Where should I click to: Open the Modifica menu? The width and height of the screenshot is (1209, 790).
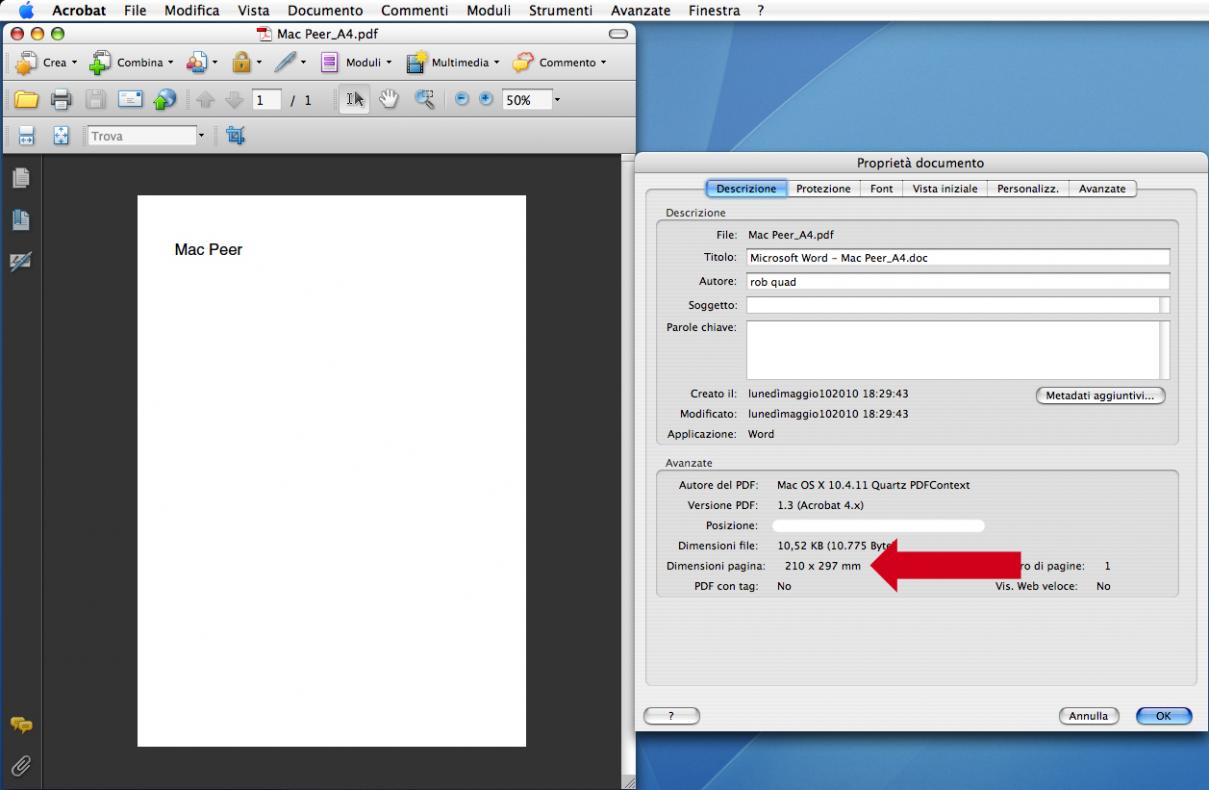pos(192,11)
